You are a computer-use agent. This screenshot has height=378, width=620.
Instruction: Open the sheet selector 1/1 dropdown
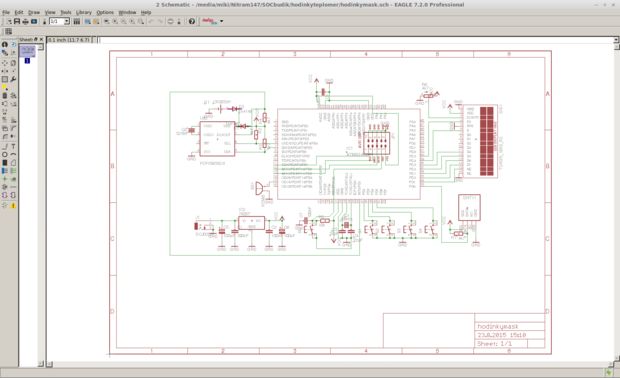point(66,21)
